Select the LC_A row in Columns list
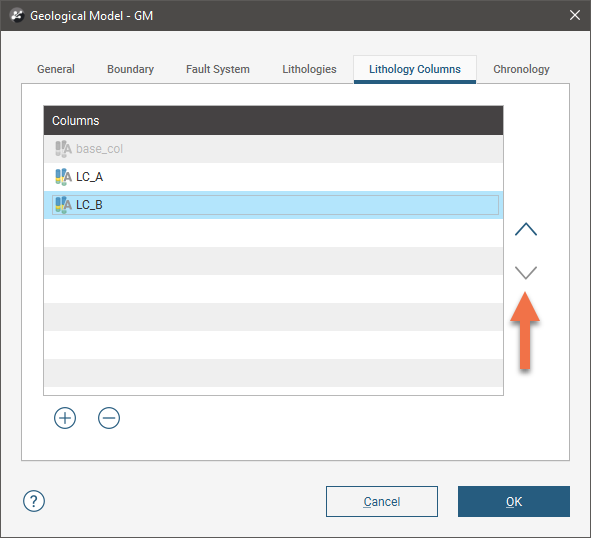 click(273, 177)
